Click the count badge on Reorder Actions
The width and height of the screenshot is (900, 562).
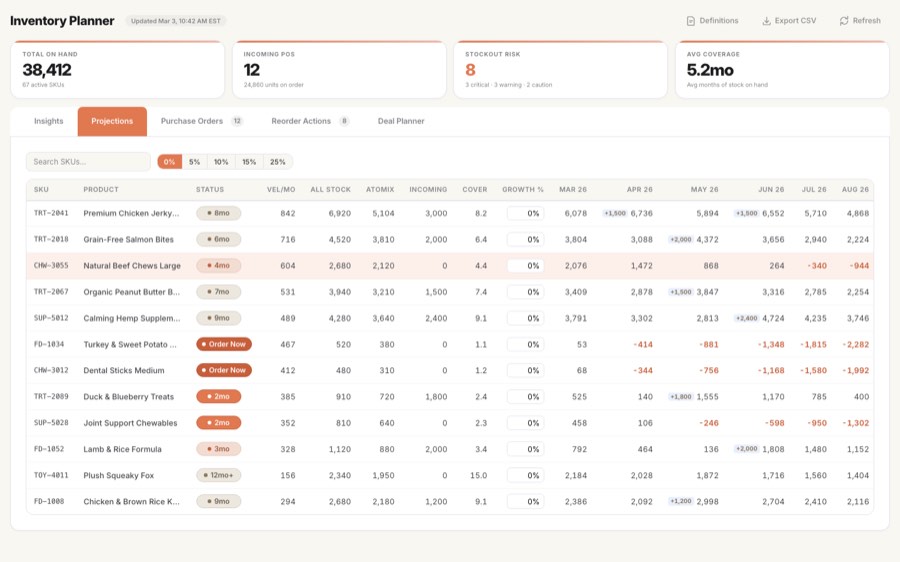(x=344, y=121)
